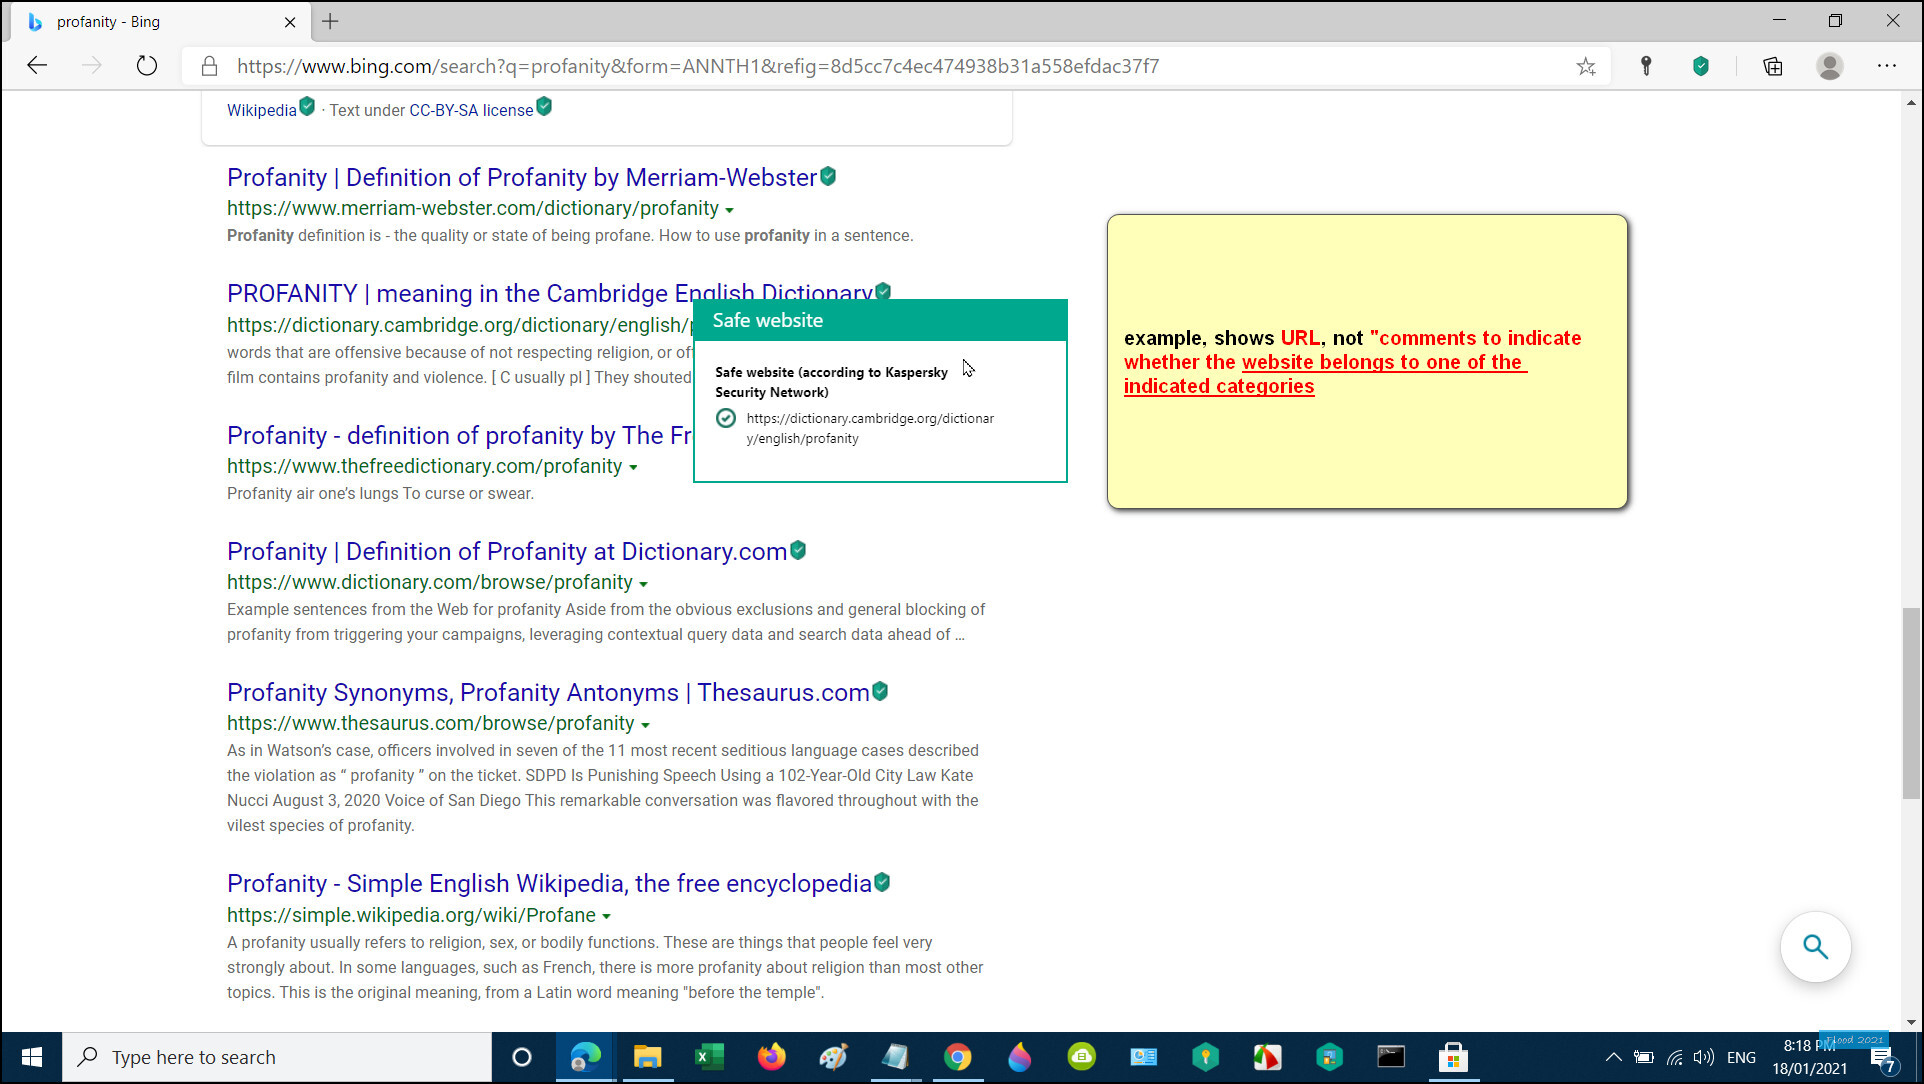Click Kaspersky shield beside Dictionary.com result
The image size is (1924, 1084).
(x=798, y=550)
